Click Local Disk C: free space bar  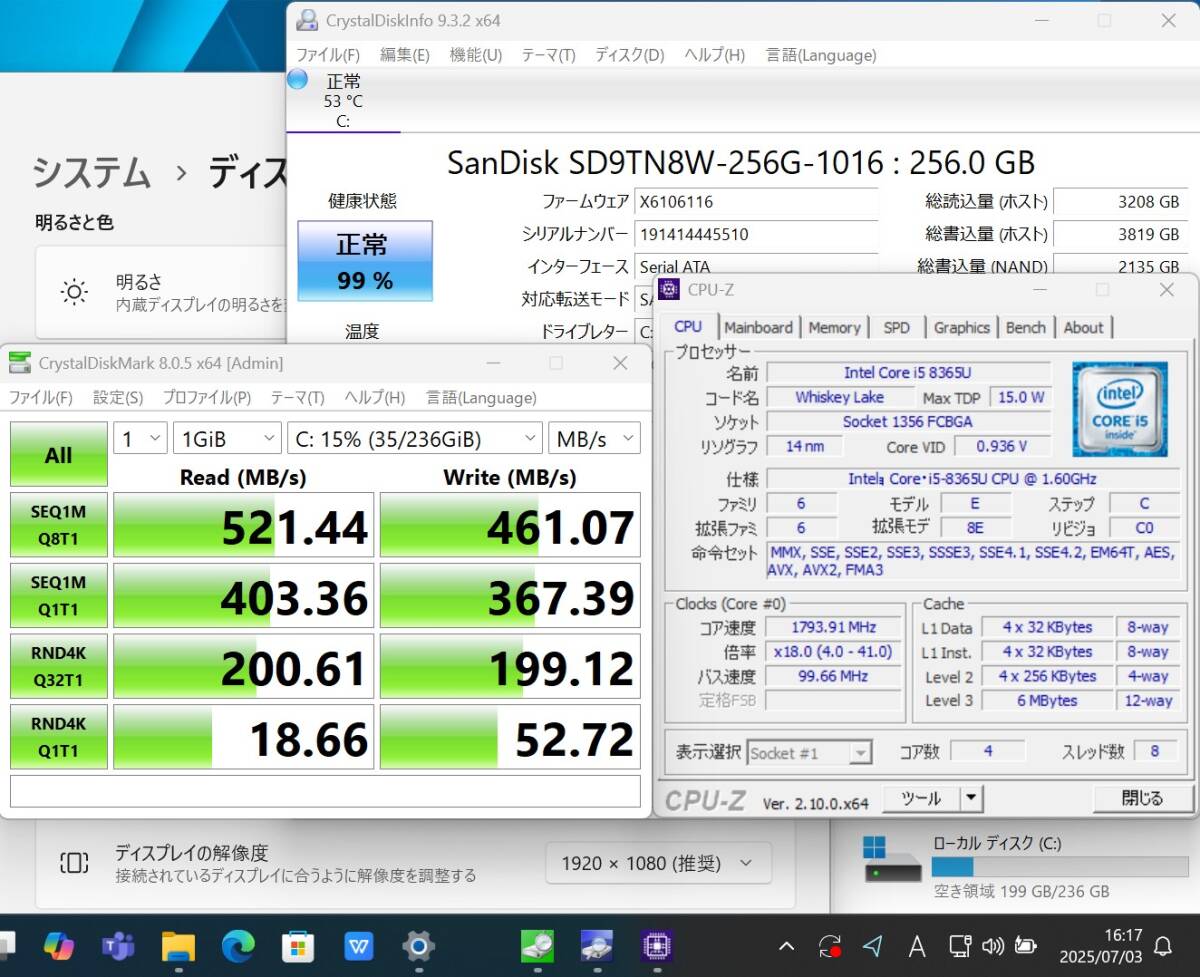click(x=1060, y=866)
